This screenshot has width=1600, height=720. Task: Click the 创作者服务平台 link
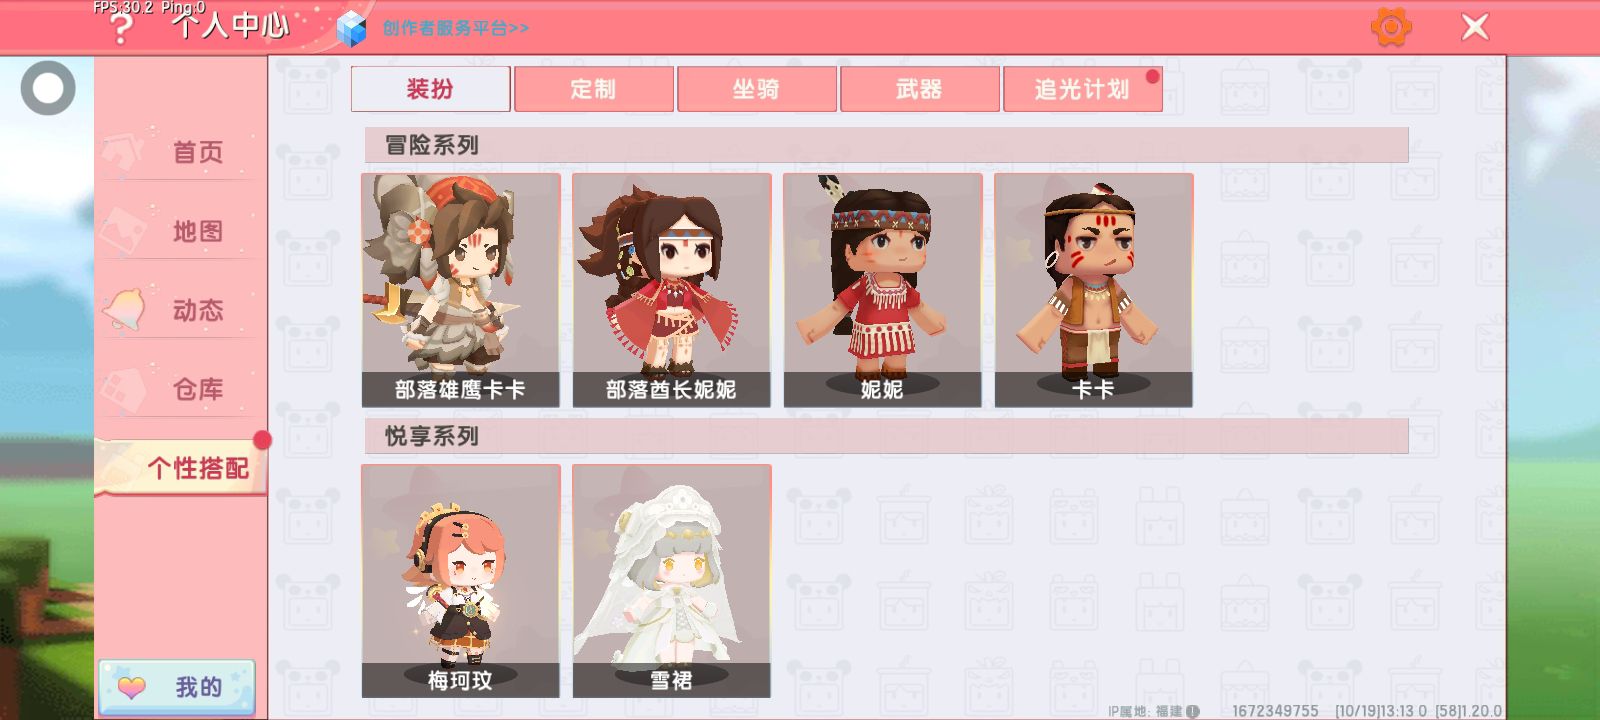click(456, 28)
